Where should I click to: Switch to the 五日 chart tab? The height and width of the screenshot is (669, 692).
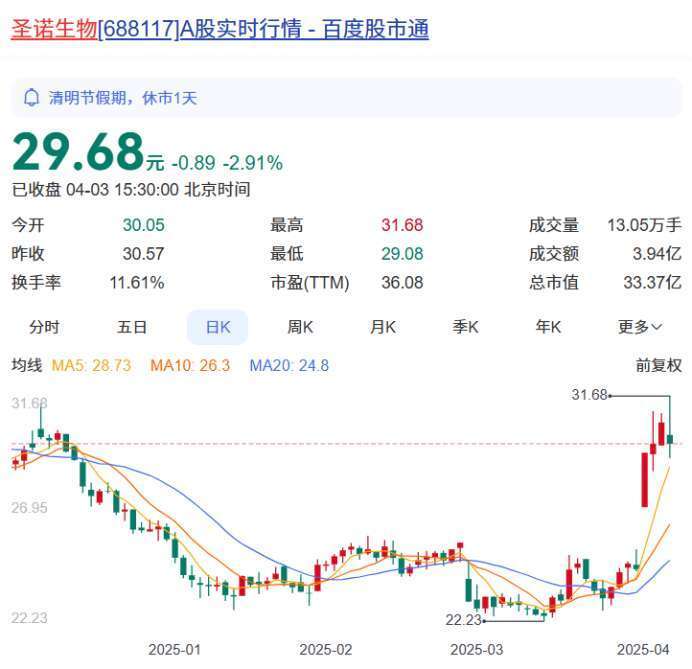pos(132,327)
